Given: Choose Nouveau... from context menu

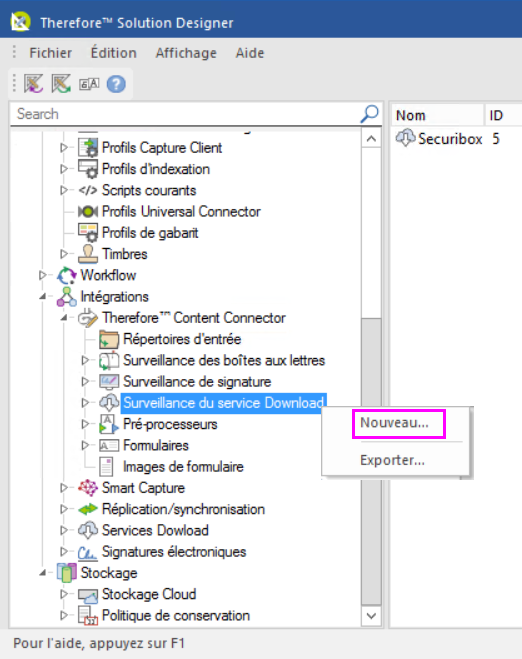Looking at the screenshot, I should (x=395, y=423).
